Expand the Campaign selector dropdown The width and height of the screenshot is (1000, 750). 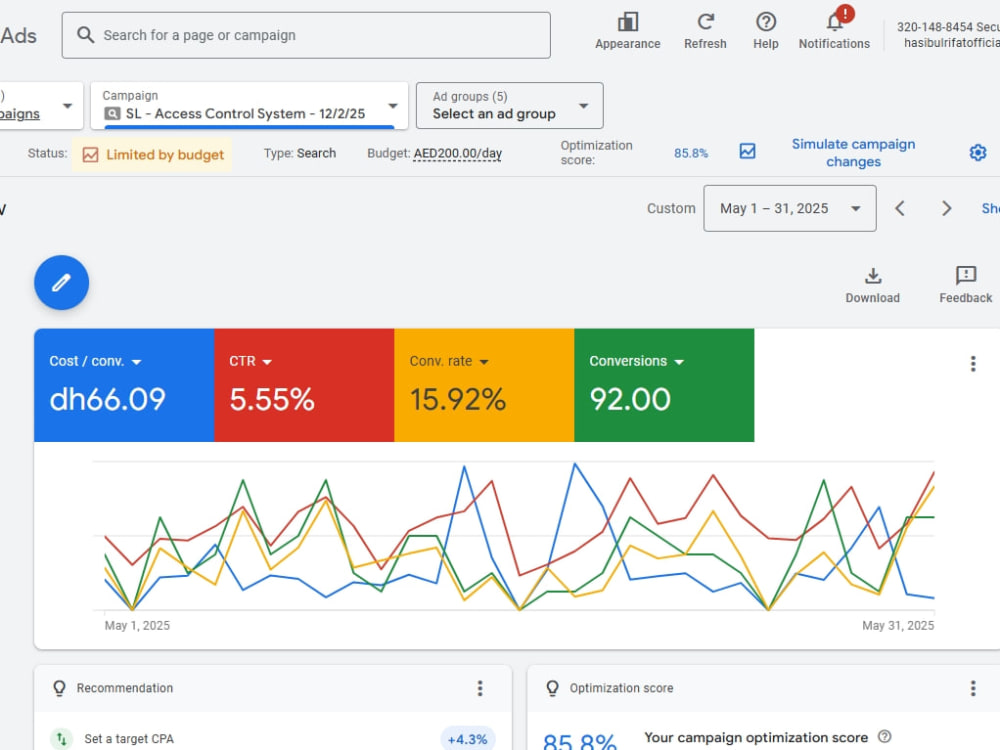tap(393, 106)
